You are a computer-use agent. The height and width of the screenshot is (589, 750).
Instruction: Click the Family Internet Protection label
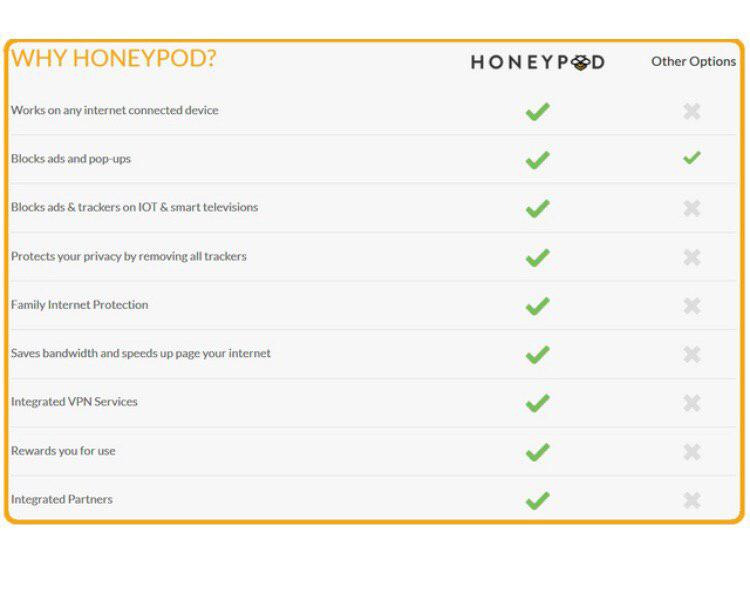coord(79,305)
